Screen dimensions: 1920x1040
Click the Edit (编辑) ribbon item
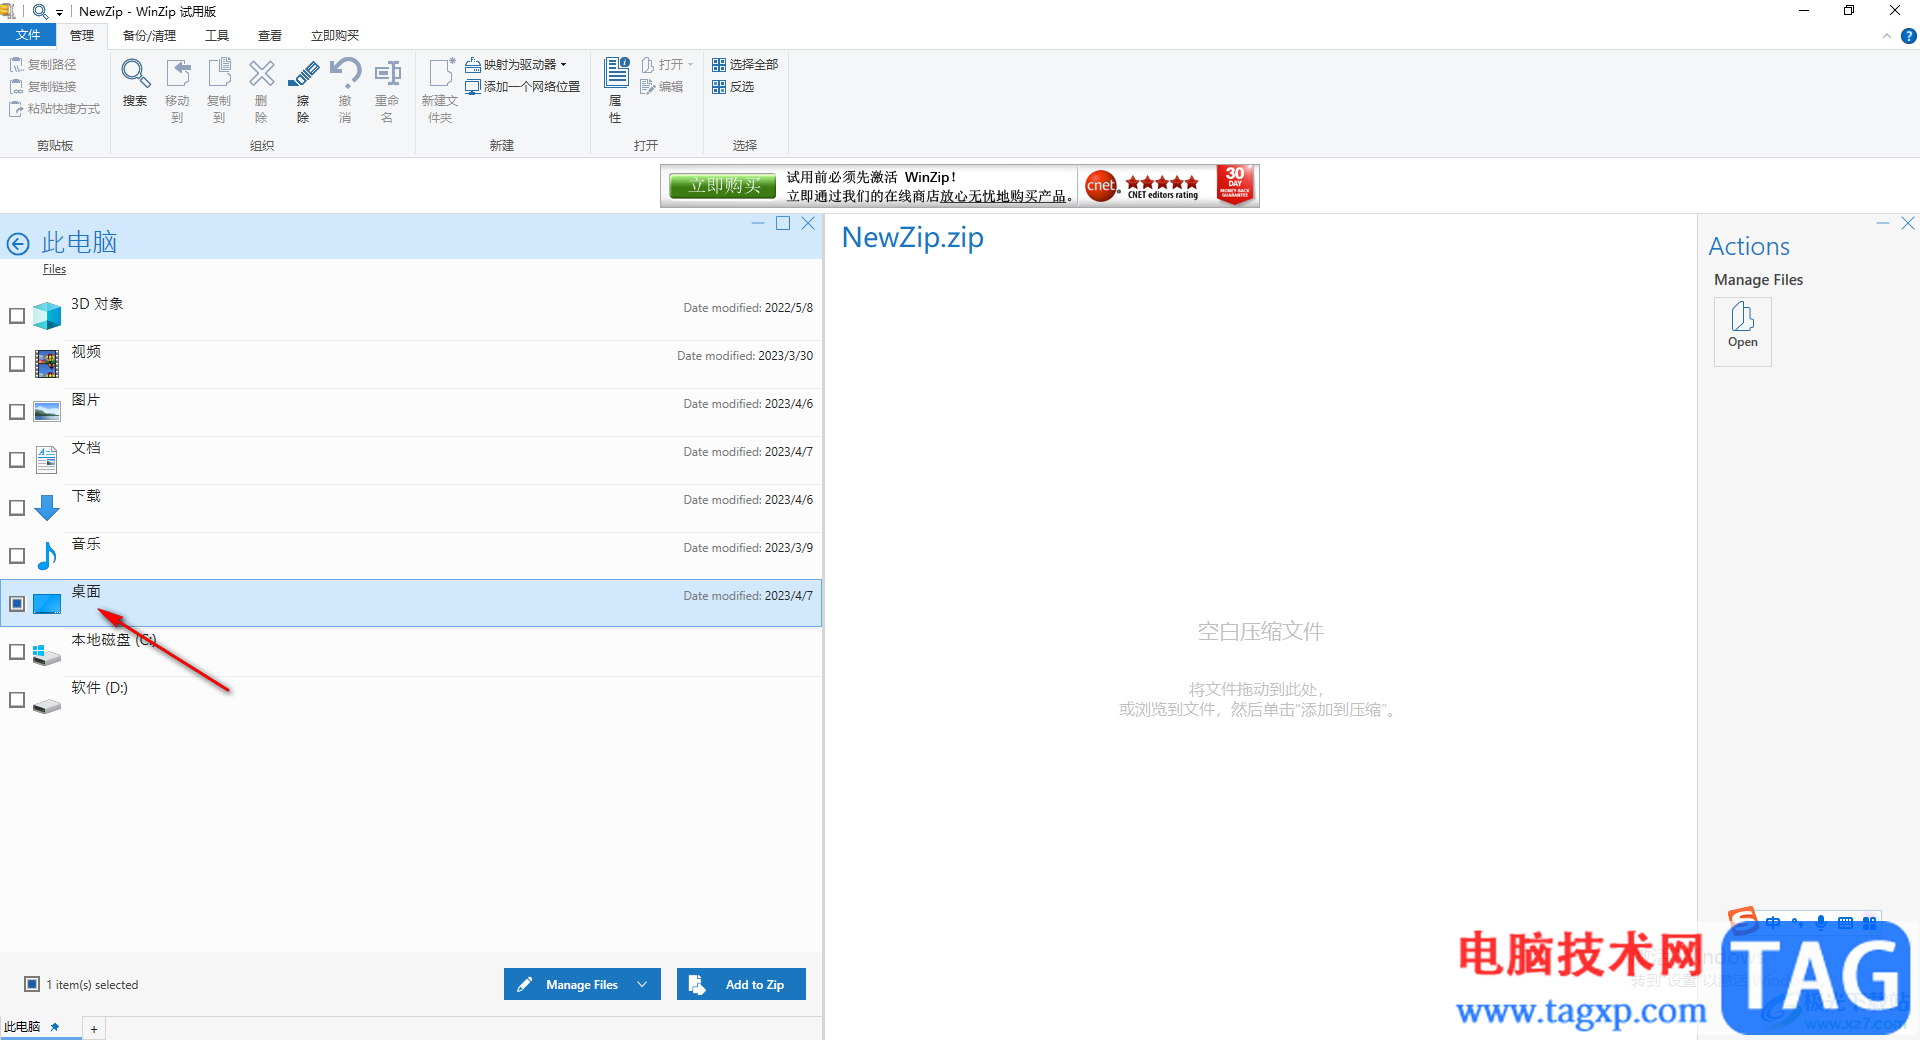coord(662,86)
